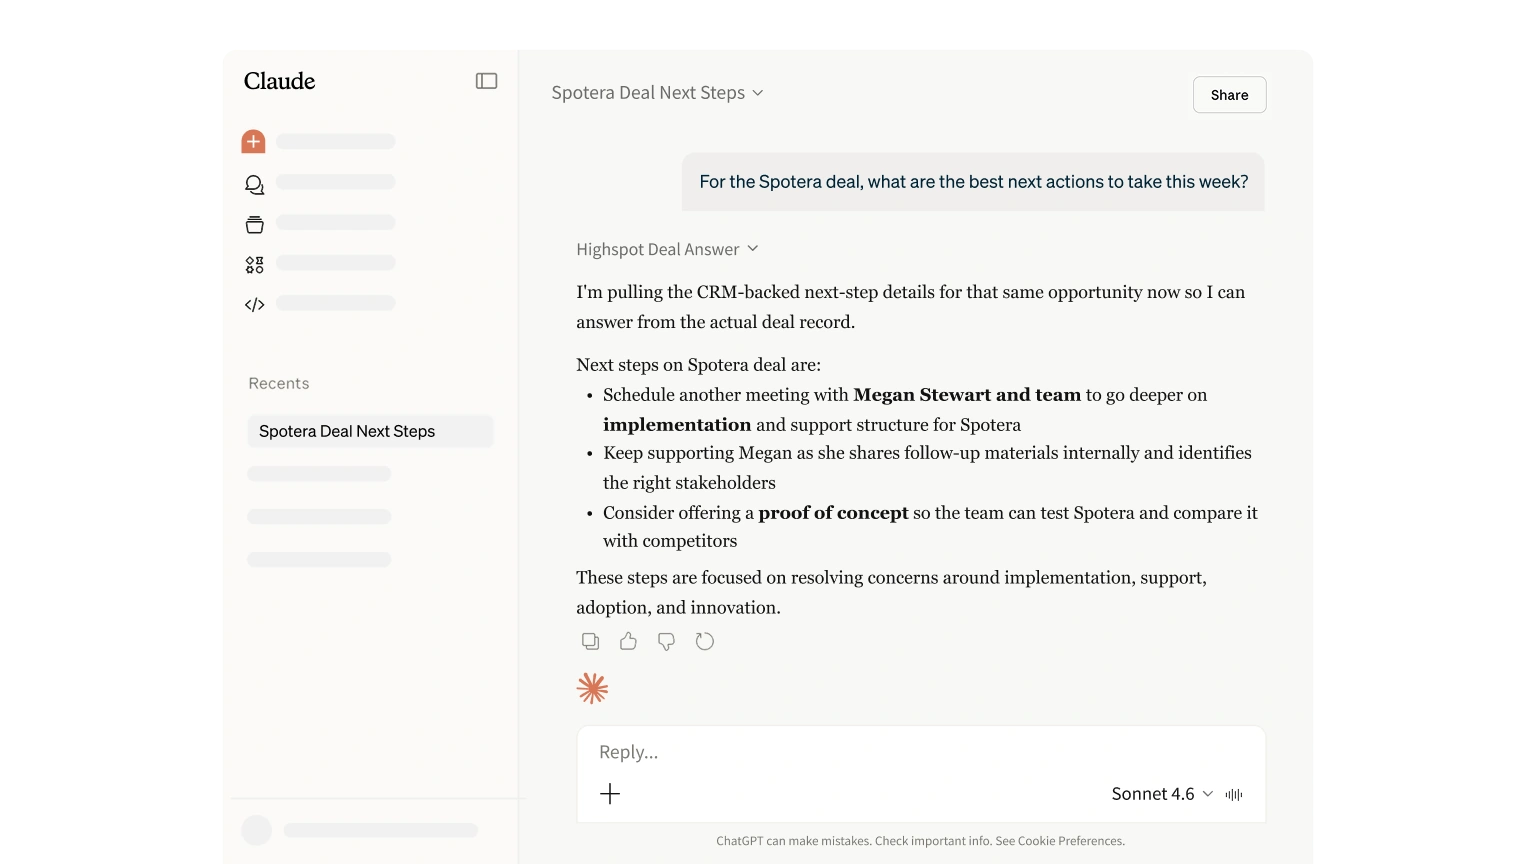1536x864 pixels.
Task: Open the Code brackets icon in sidebar
Action: (255, 305)
